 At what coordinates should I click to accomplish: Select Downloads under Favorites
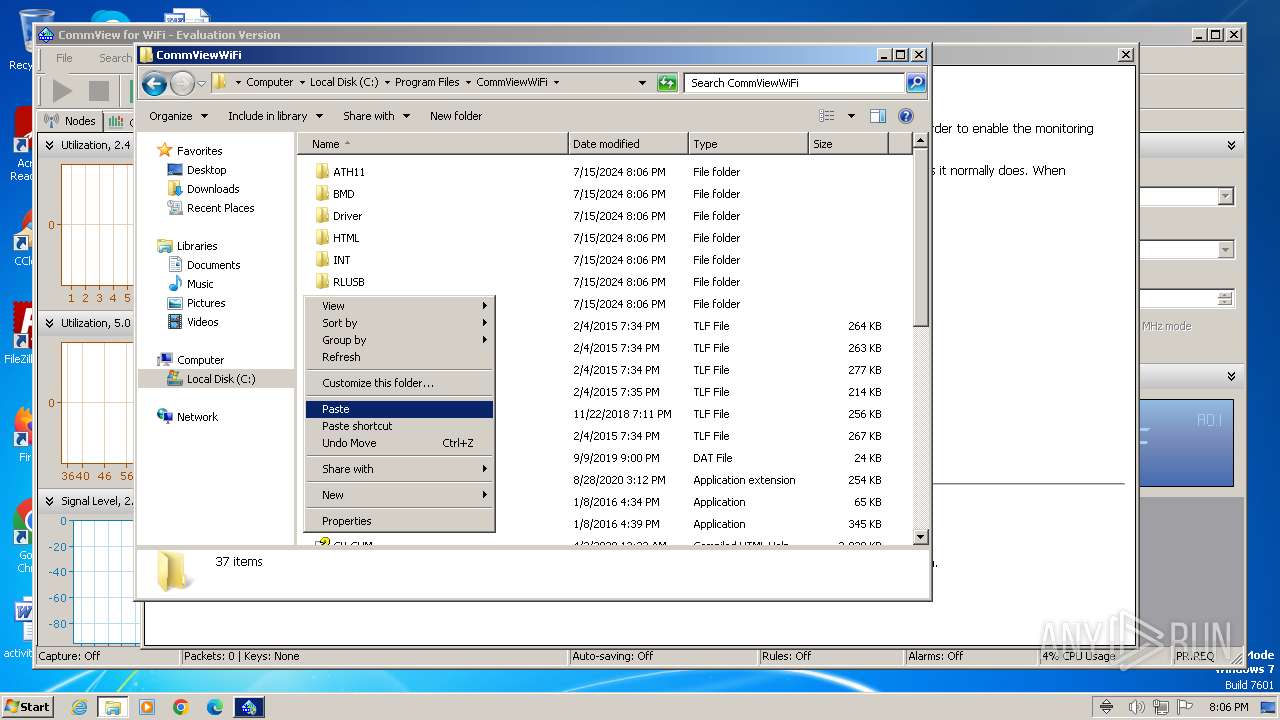click(x=212, y=189)
